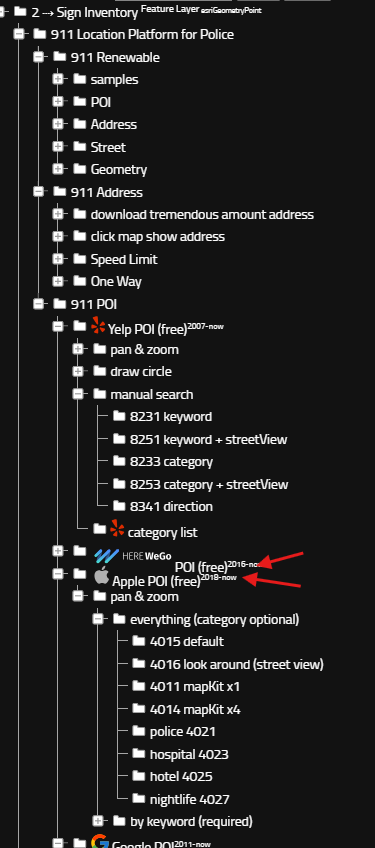The height and width of the screenshot is (848, 375).
Task: Select the One Way folder item
Action: 116,281
